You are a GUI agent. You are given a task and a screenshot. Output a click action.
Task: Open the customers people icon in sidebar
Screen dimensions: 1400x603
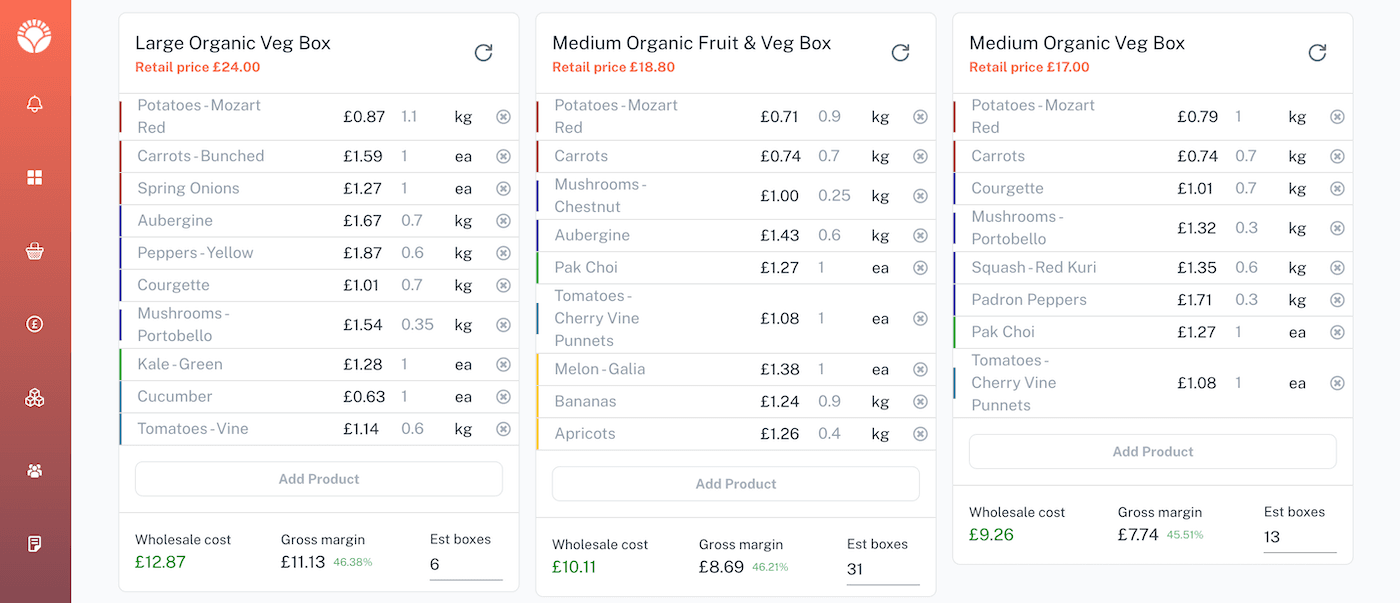tap(35, 471)
